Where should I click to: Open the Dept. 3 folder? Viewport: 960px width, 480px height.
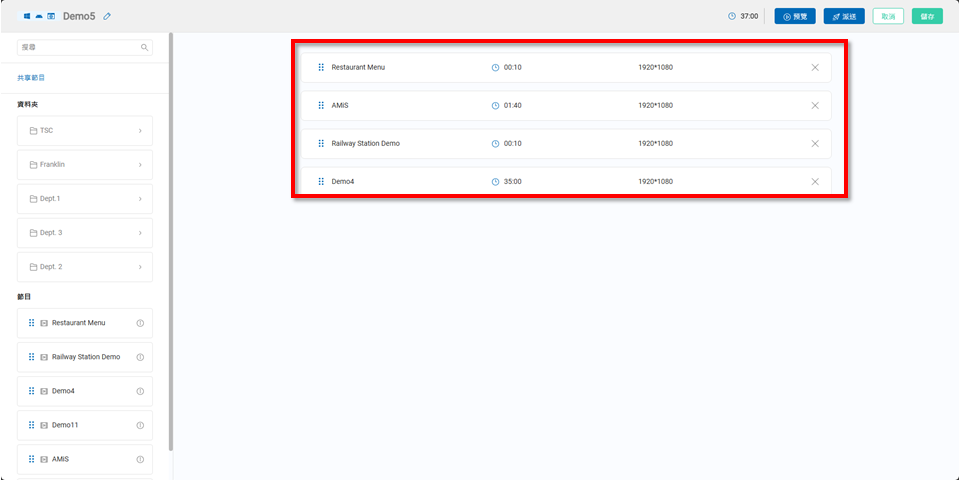point(85,233)
